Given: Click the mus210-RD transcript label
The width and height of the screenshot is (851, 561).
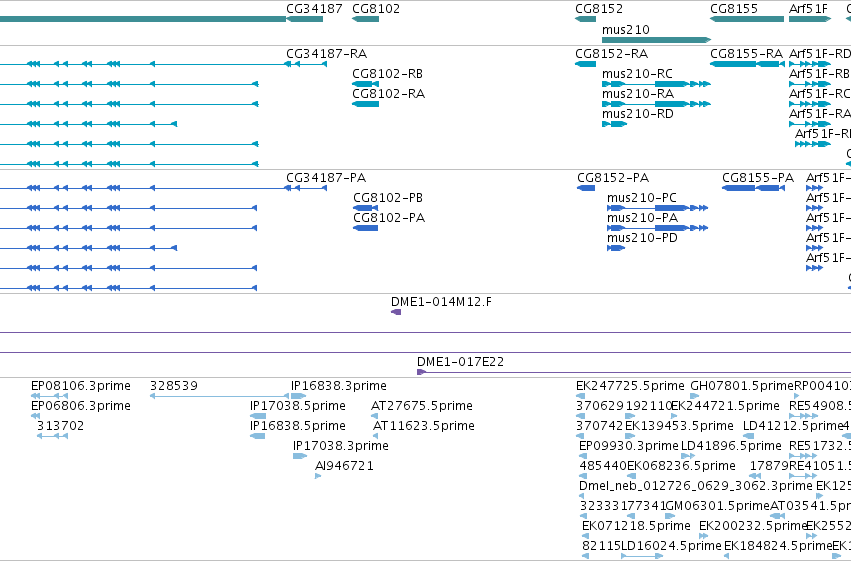Looking at the screenshot, I should pos(638,114).
